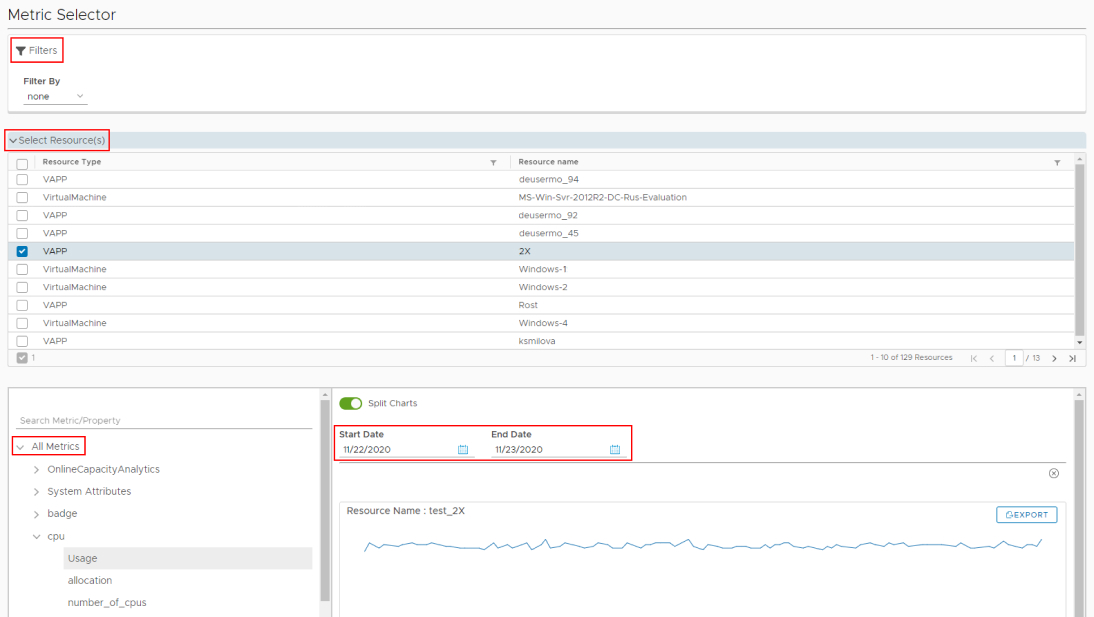Expand the OnlineCapacityAnalytics metric group
The width and height of the screenshot is (1094, 617).
[37, 469]
